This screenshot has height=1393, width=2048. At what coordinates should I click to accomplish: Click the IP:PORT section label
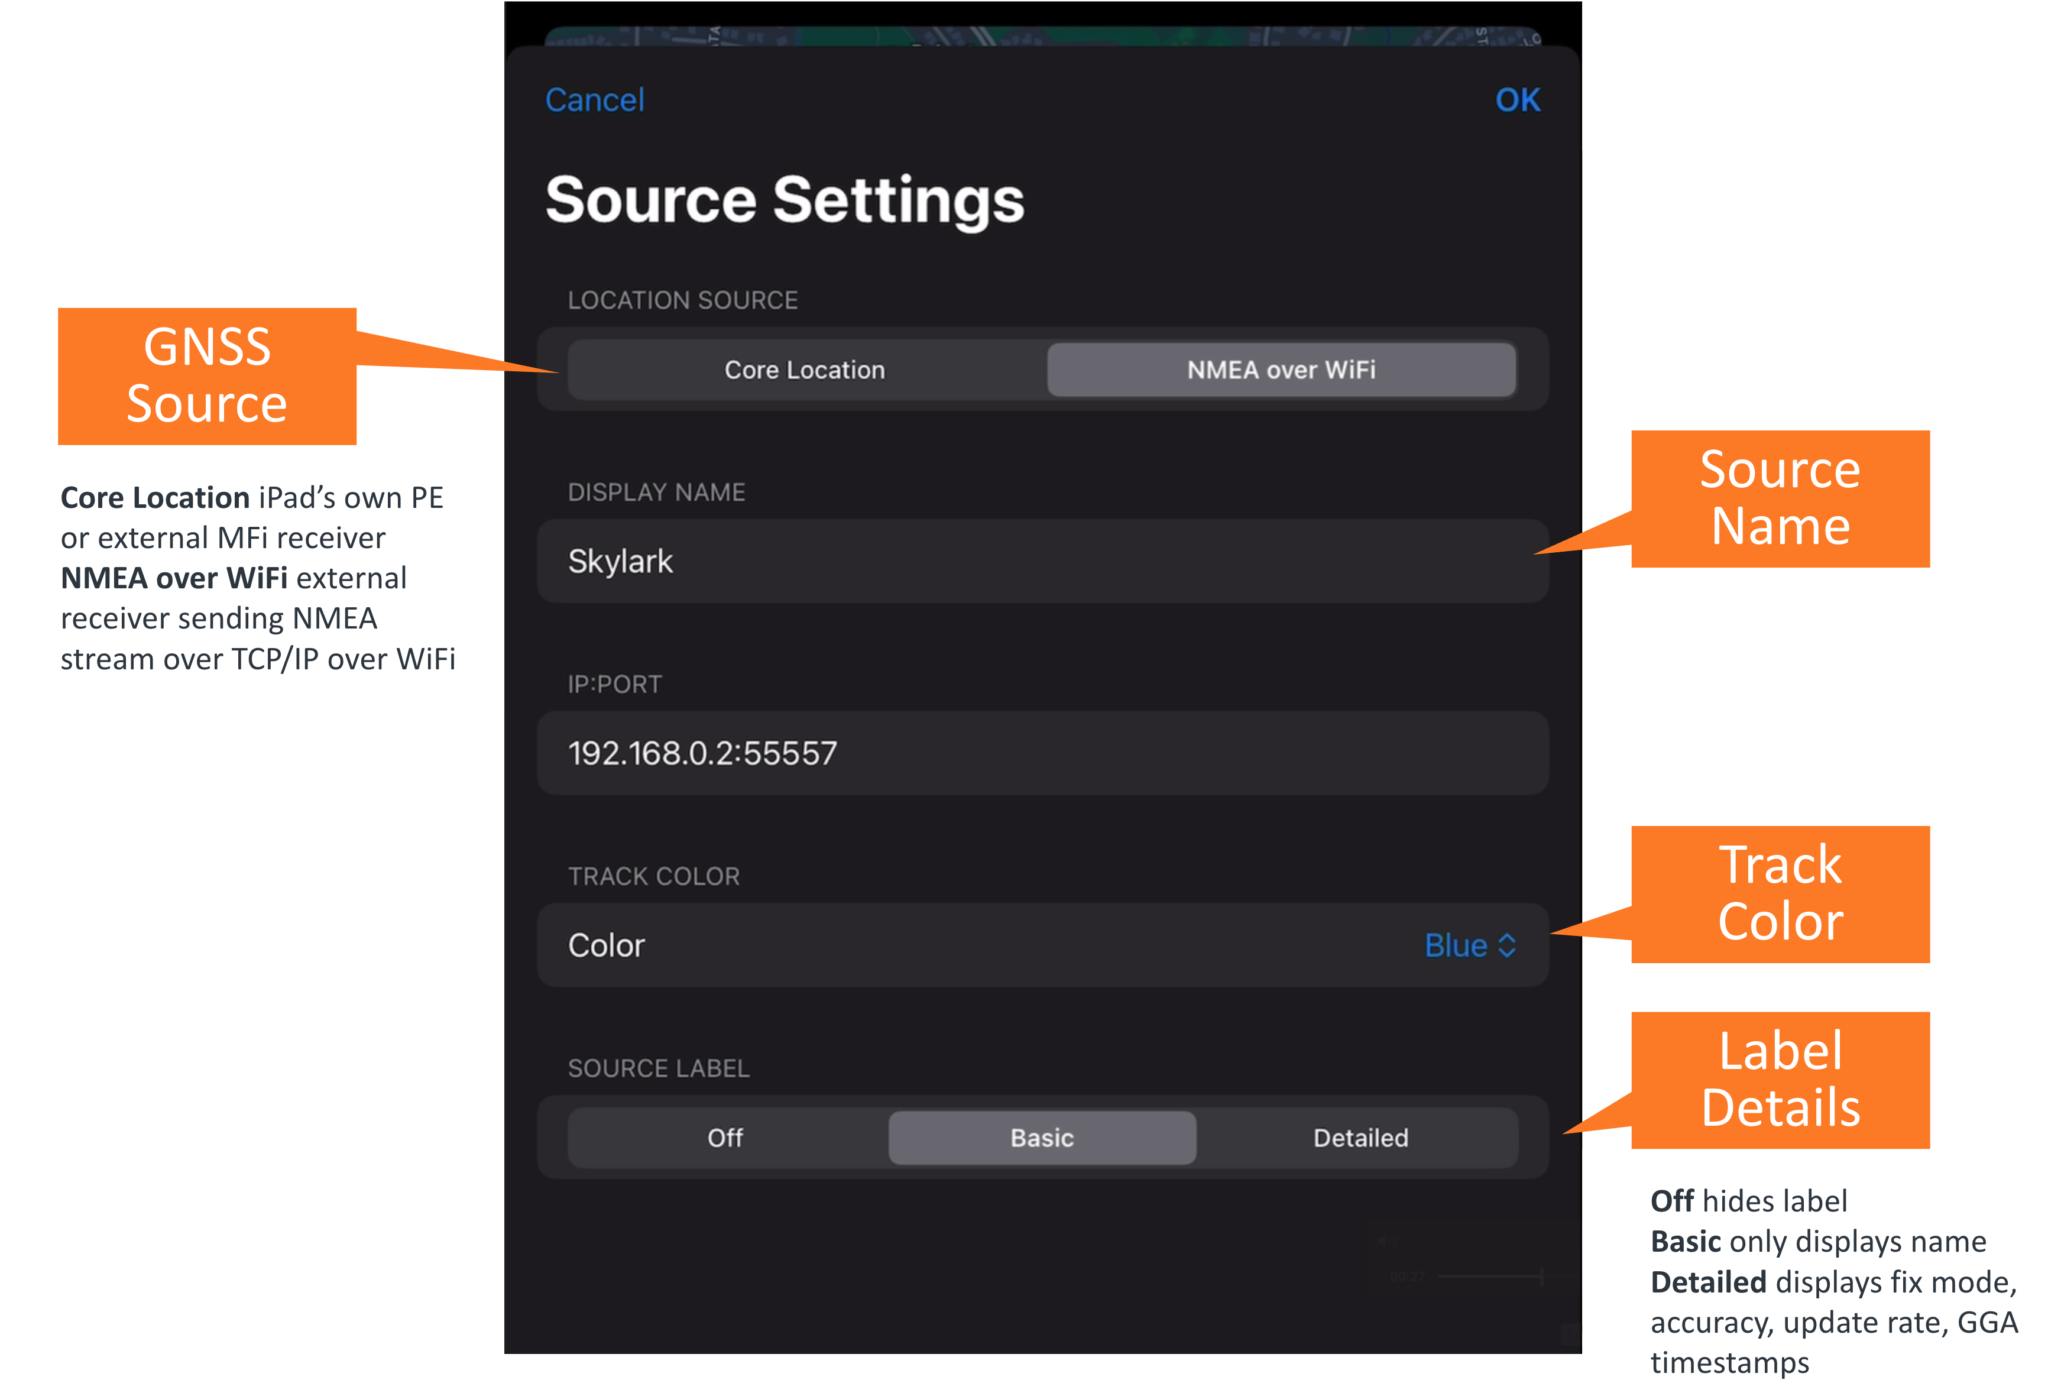(x=614, y=684)
